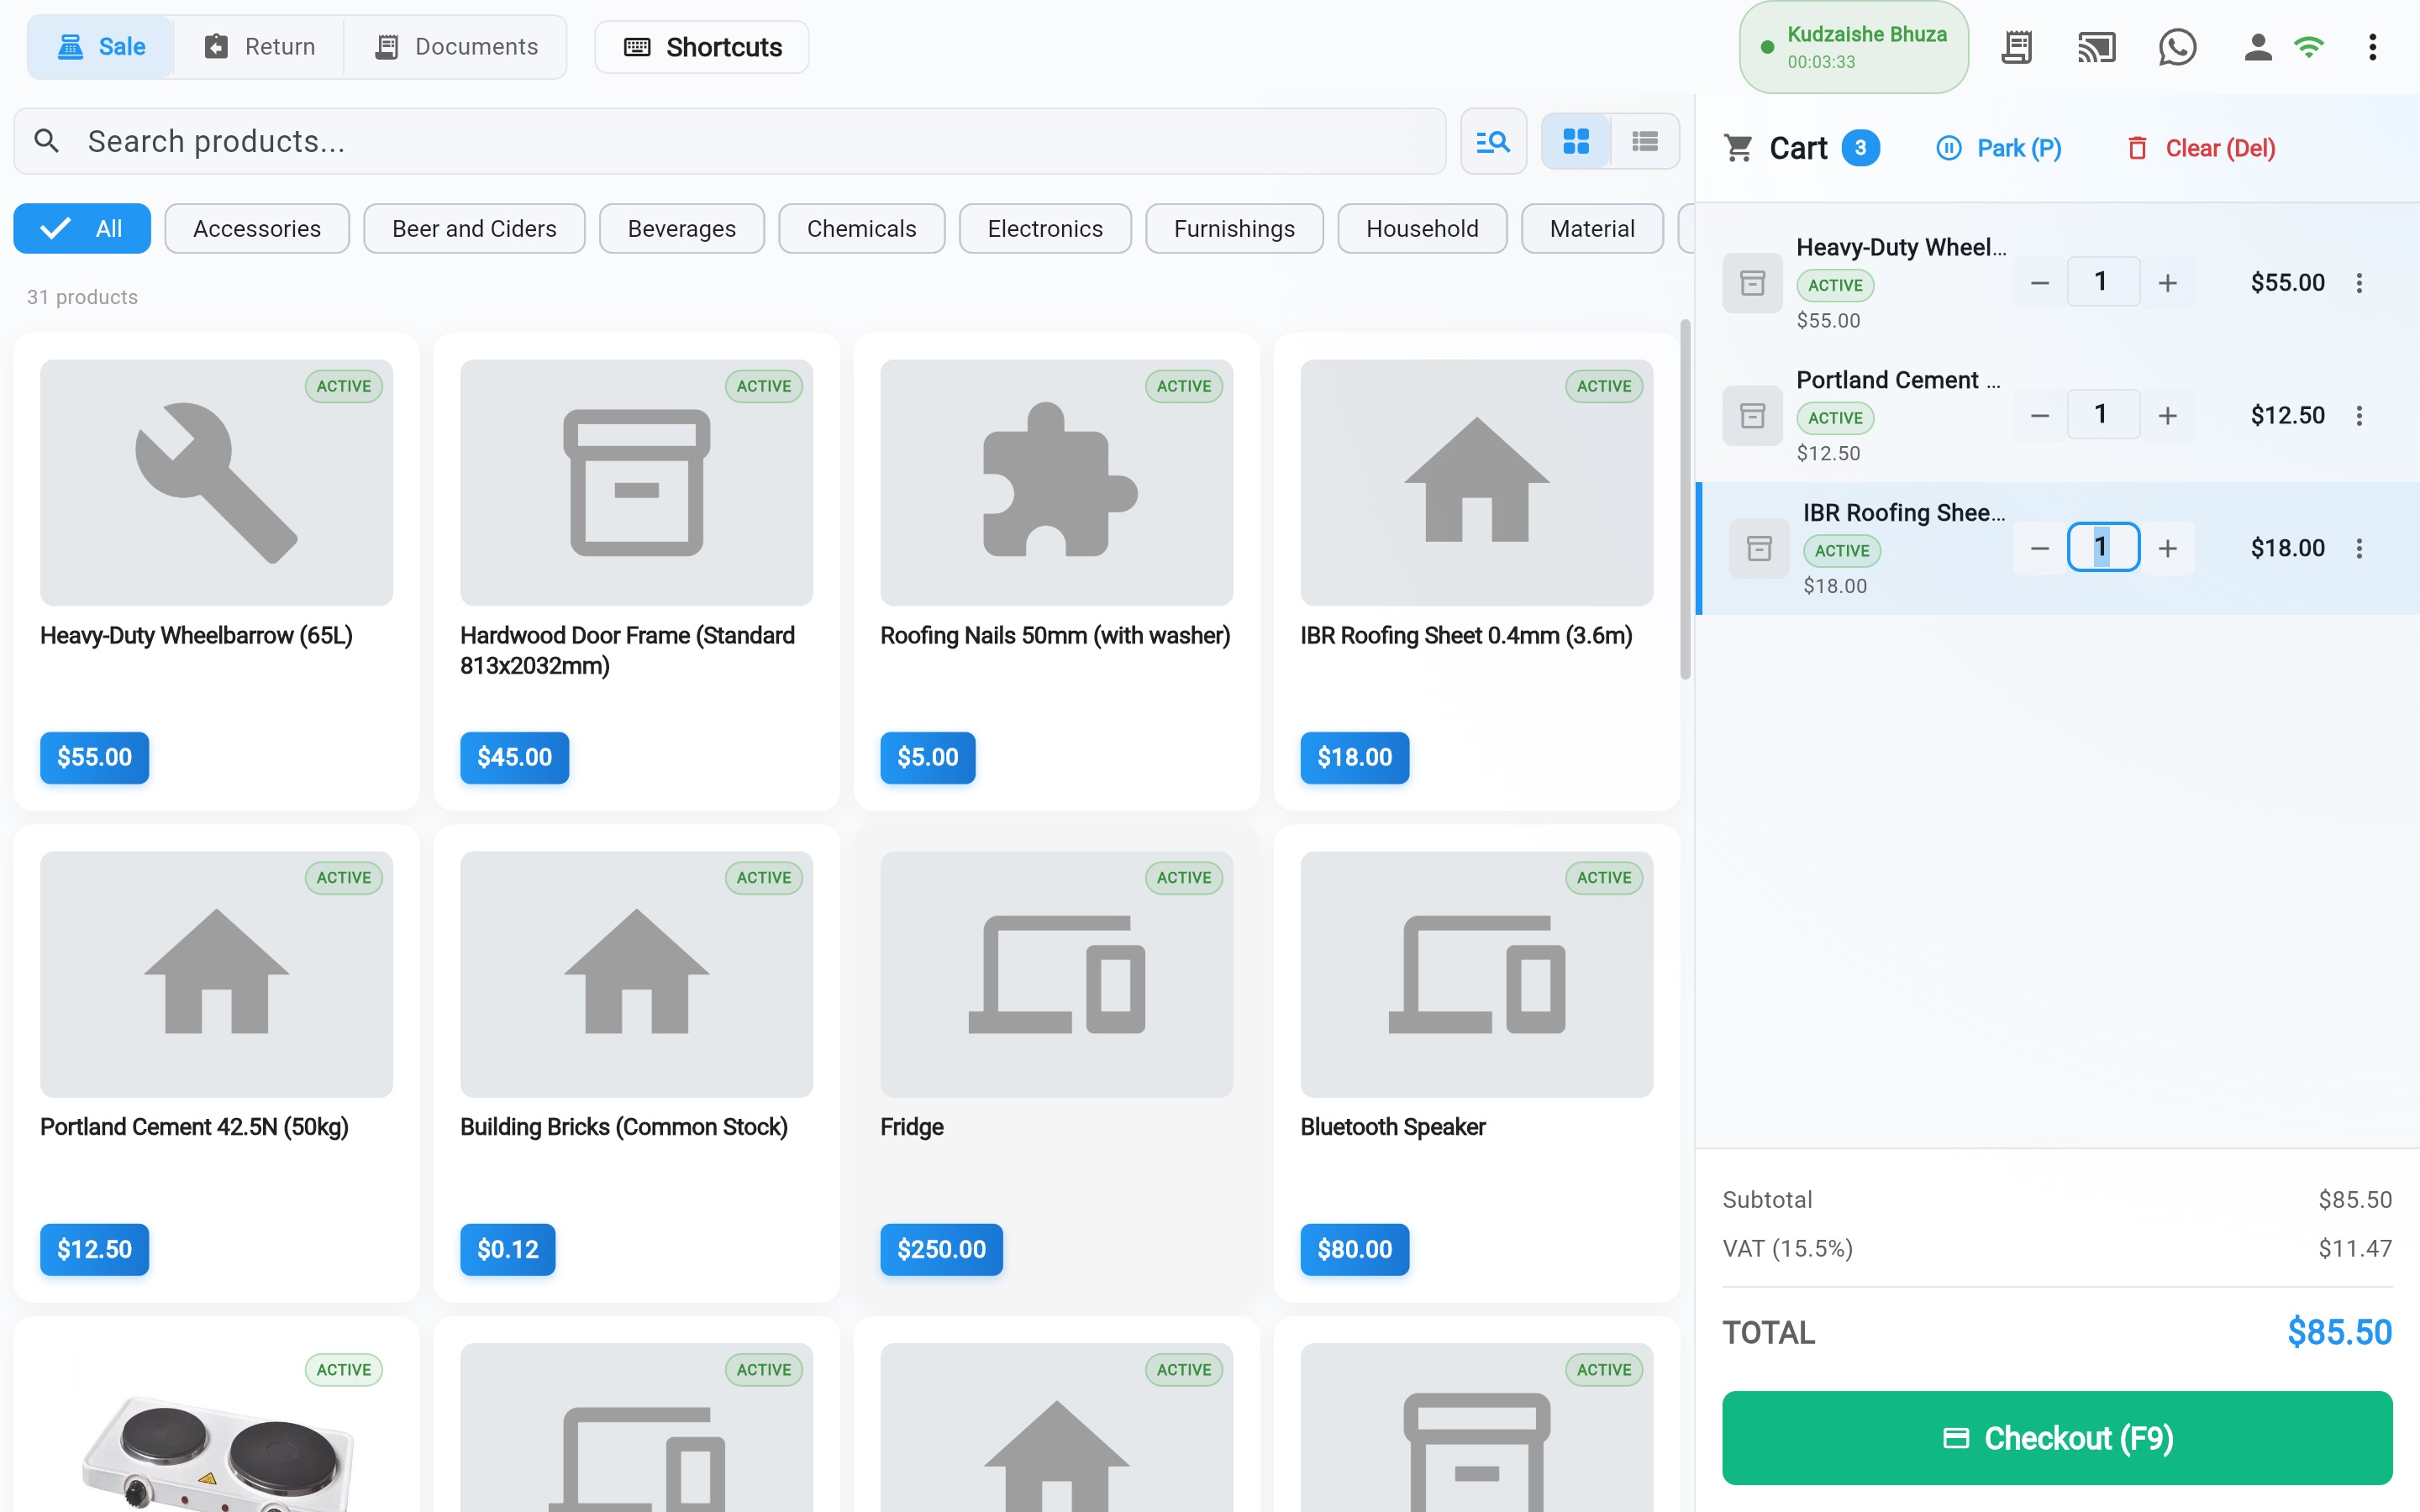Image resolution: width=2420 pixels, height=1512 pixels.
Task: Decrease Portland Cement quantity in cart
Action: pyautogui.click(x=2040, y=415)
